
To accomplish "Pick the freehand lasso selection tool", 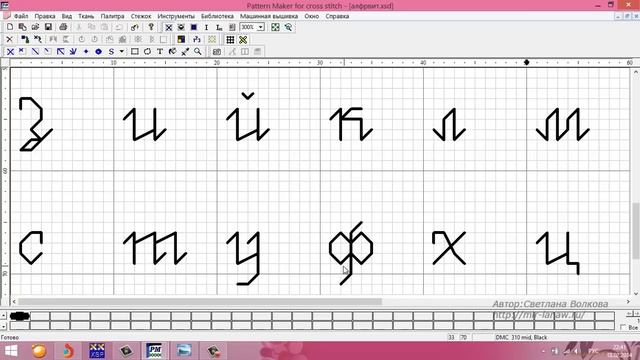I will pos(147,51).
